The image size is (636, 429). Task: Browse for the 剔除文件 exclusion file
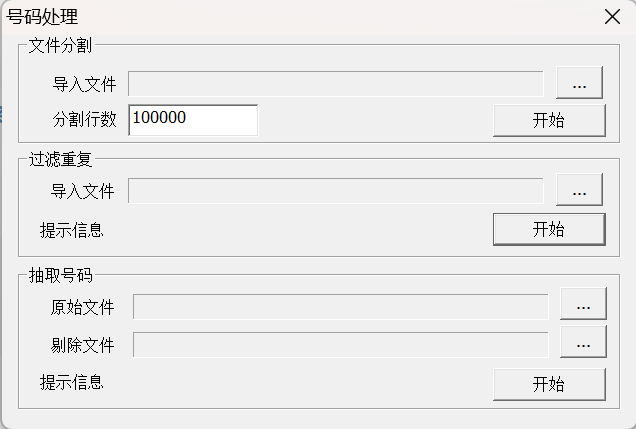(x=583, y=343)
